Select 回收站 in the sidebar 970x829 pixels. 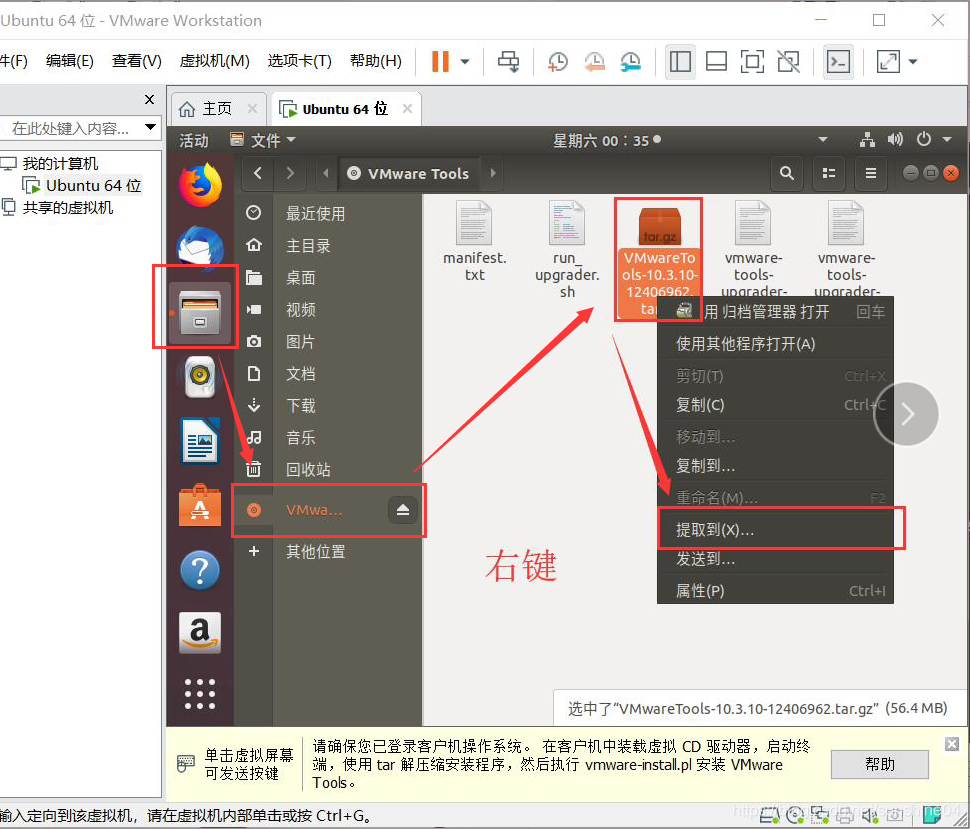[x=328, y=470]
